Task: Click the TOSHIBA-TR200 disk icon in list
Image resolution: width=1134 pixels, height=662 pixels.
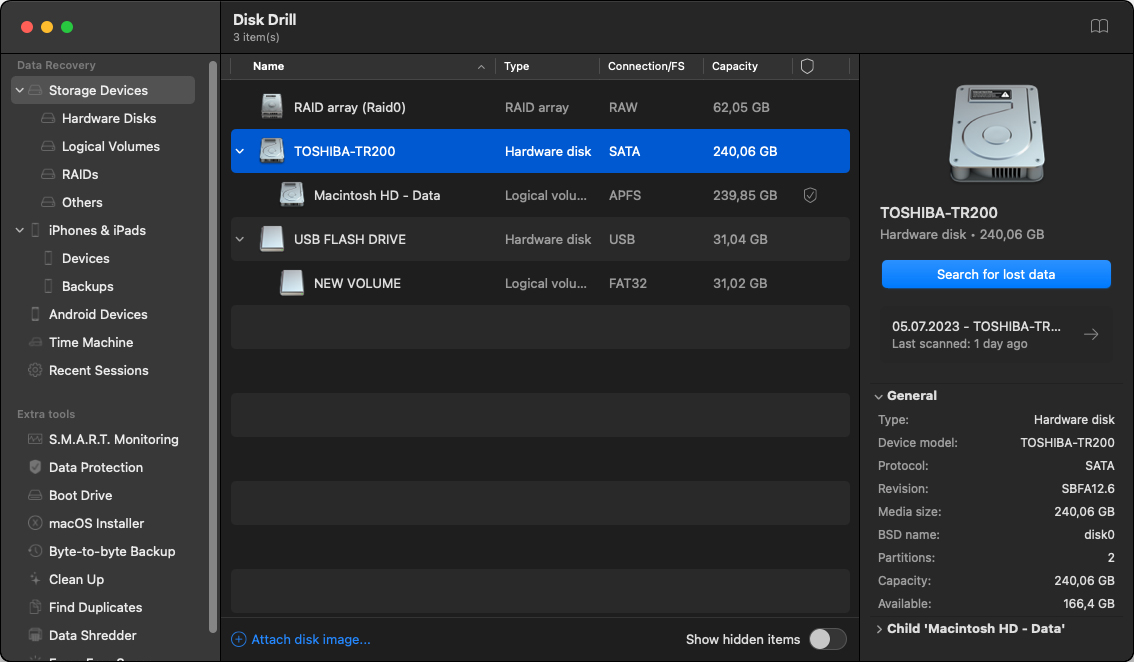Action: pyautogui.click(x=272, y=150)
